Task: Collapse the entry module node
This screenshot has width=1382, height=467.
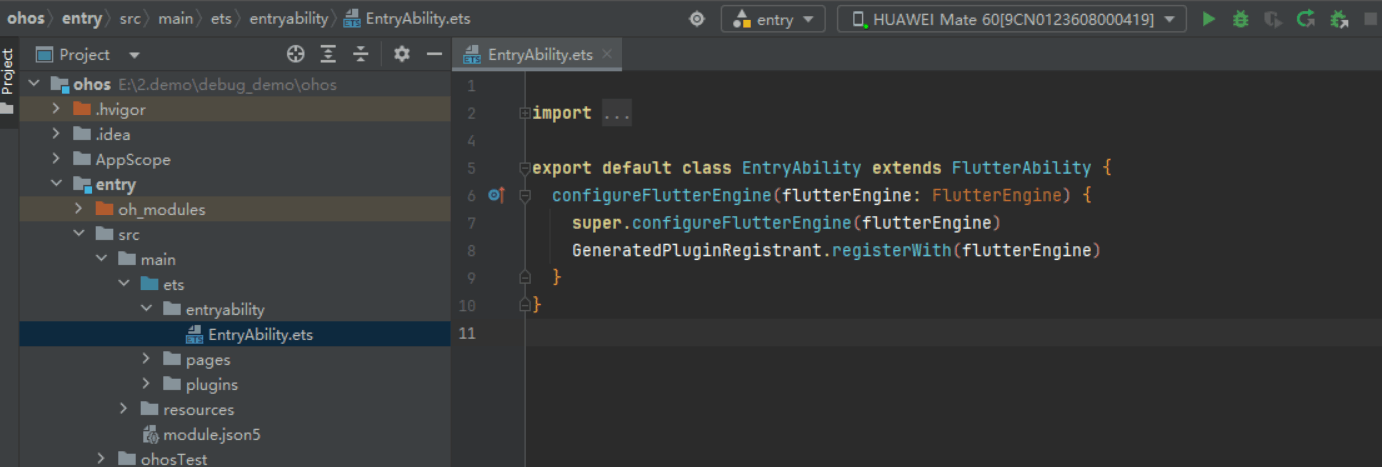Action: coord(56,184)
